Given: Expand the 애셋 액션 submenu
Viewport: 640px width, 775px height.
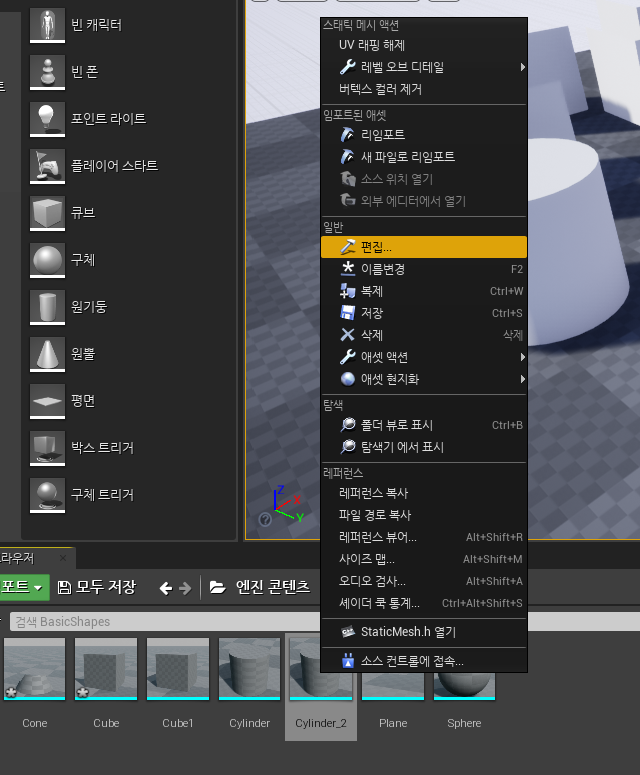Looking at the screenshot, I should click(424, 357).
